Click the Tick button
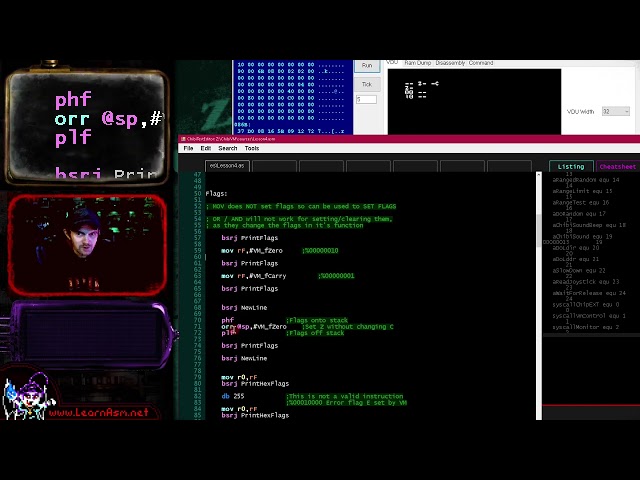The width and height of the screenshot is (640, 480). (367, 84)
